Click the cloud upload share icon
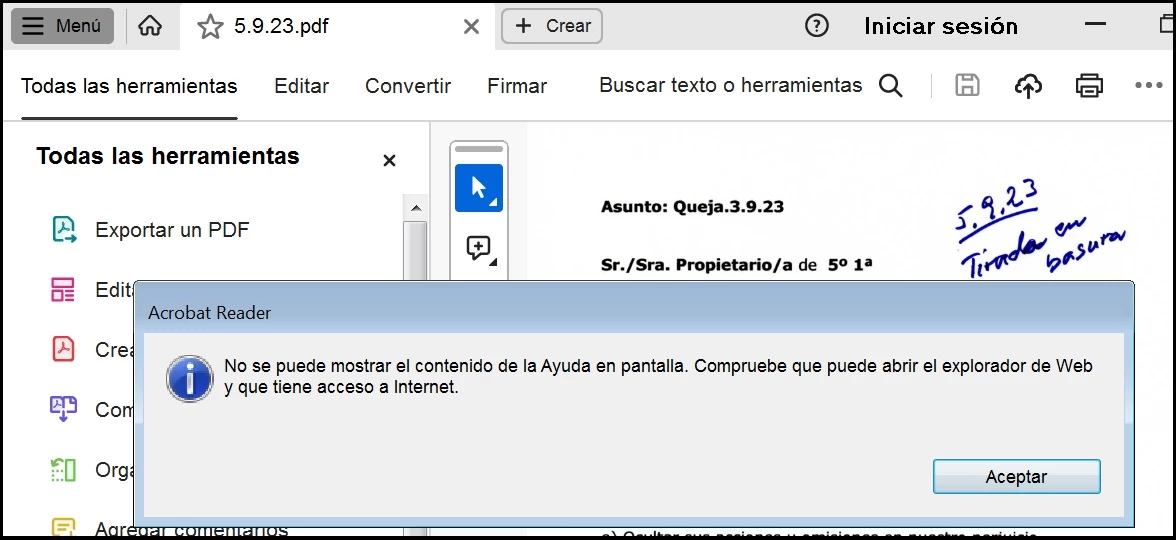 tap(1028, 86)
